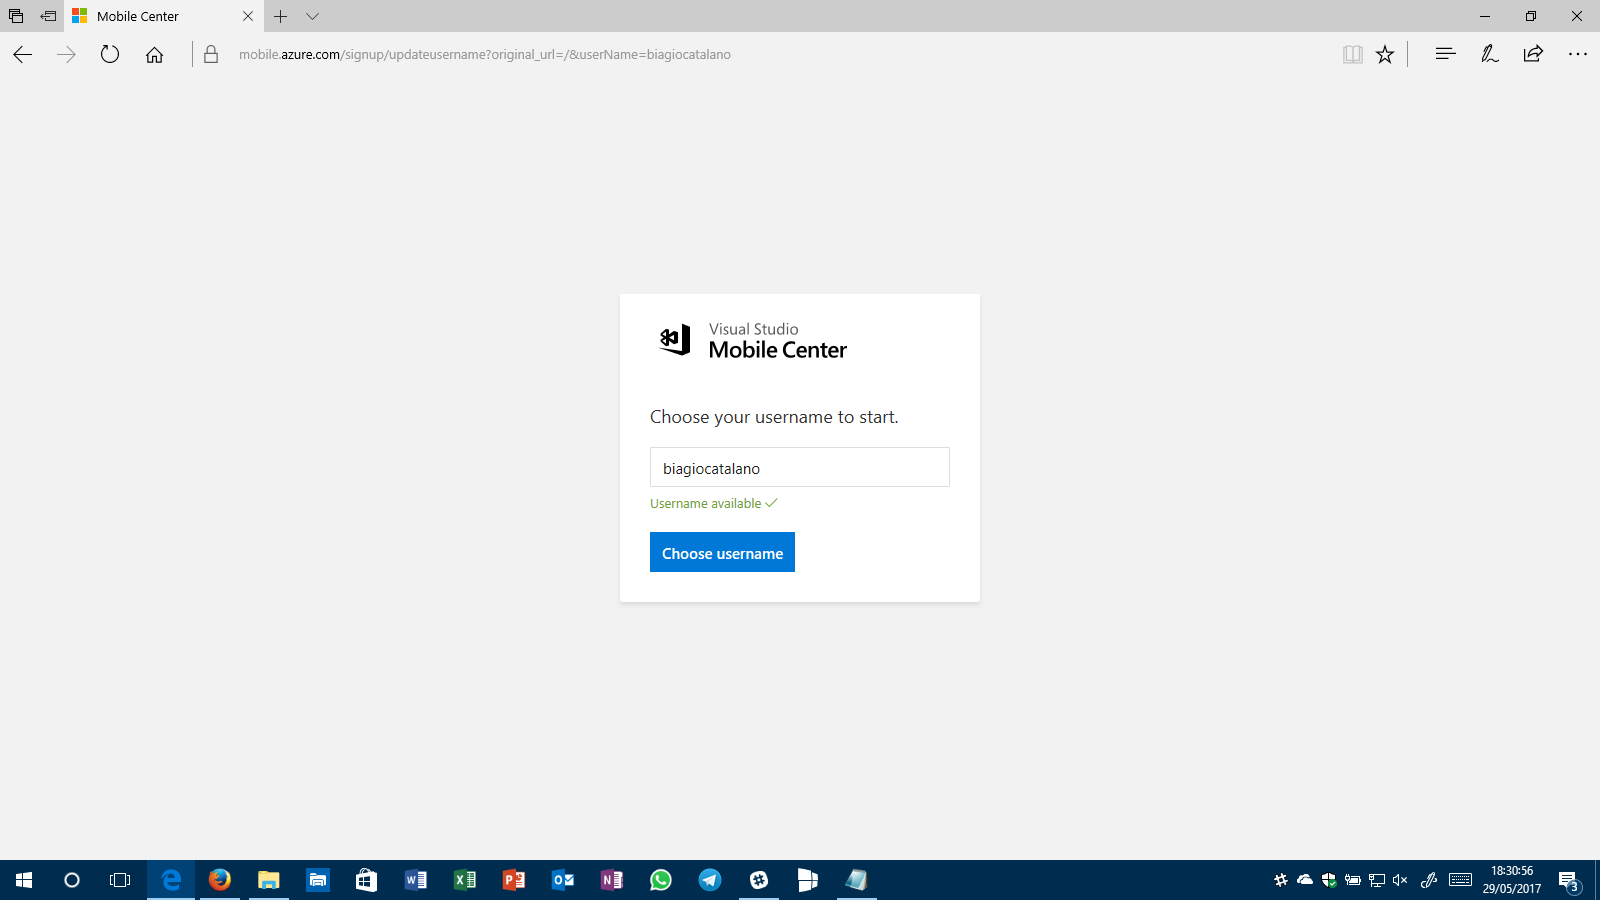Open OneNote from the taskbar
The height and width of the screenshot is (900, 1600).
tap(612, 880)
